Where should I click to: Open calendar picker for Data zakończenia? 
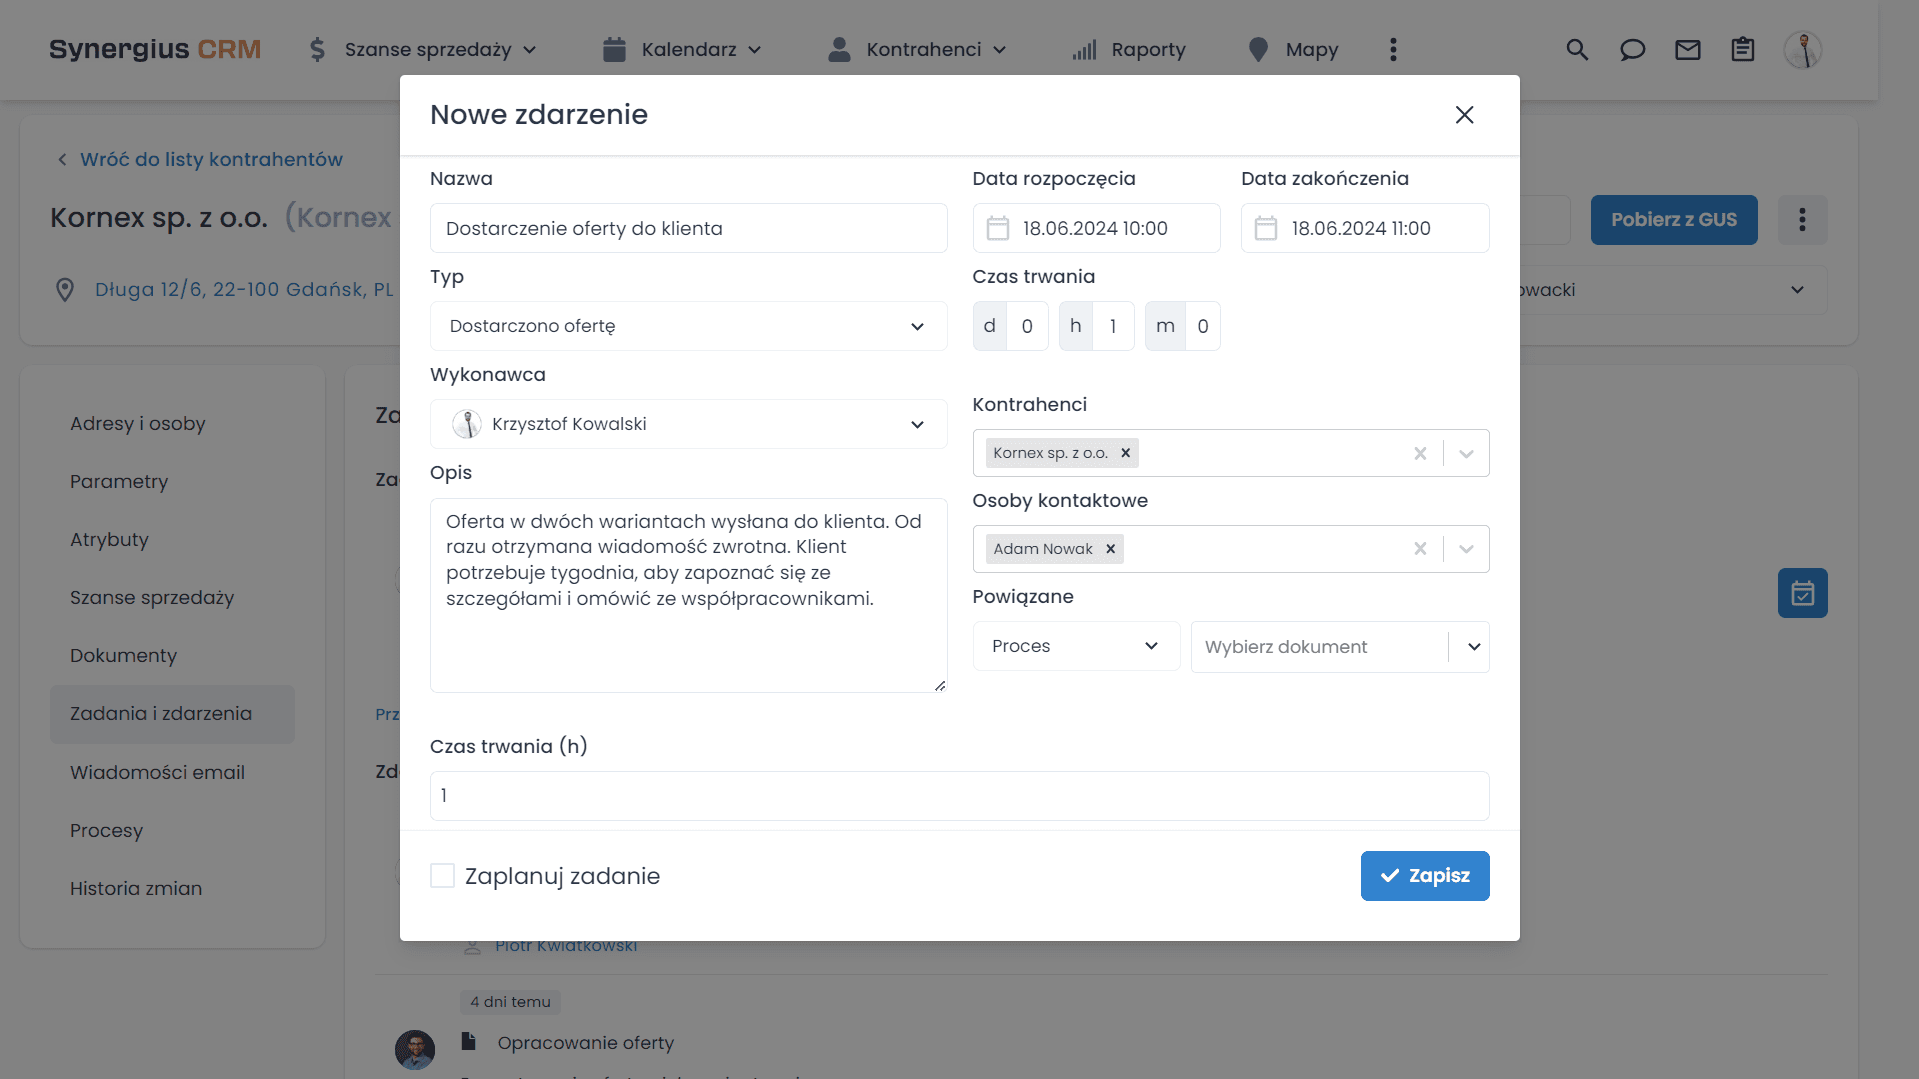pyautogui.click(x=1265, y=228)
